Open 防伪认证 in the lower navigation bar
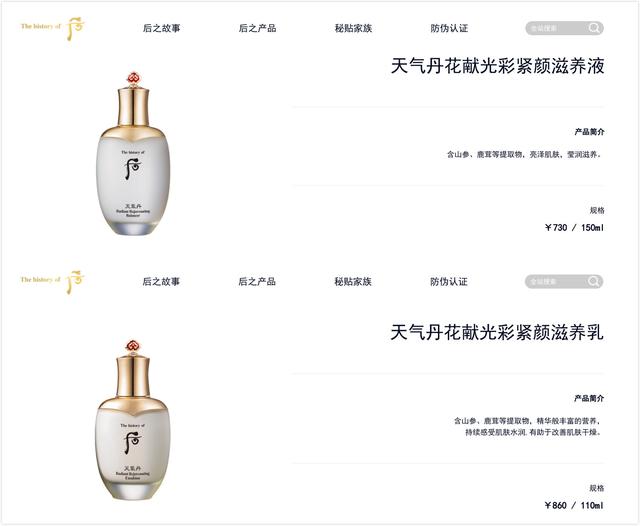The width and height of the screenshot is (640, 526). click(449, 282)
